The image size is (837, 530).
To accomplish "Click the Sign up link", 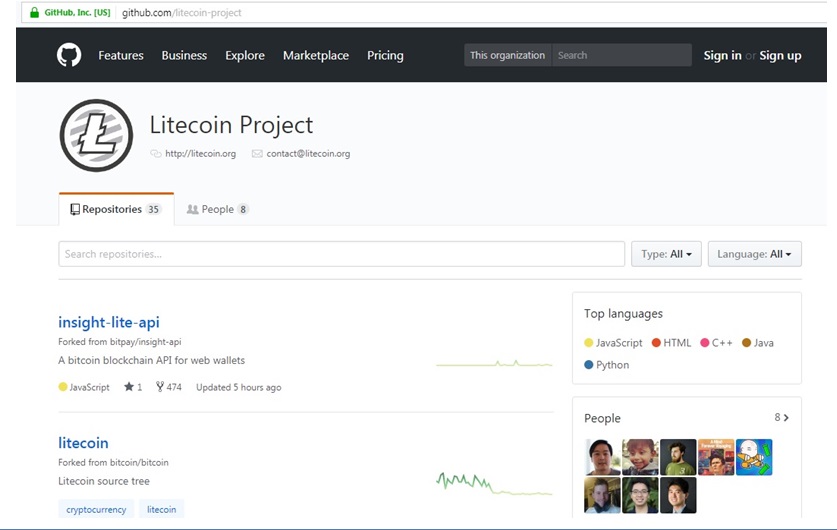I will [780, 56].
